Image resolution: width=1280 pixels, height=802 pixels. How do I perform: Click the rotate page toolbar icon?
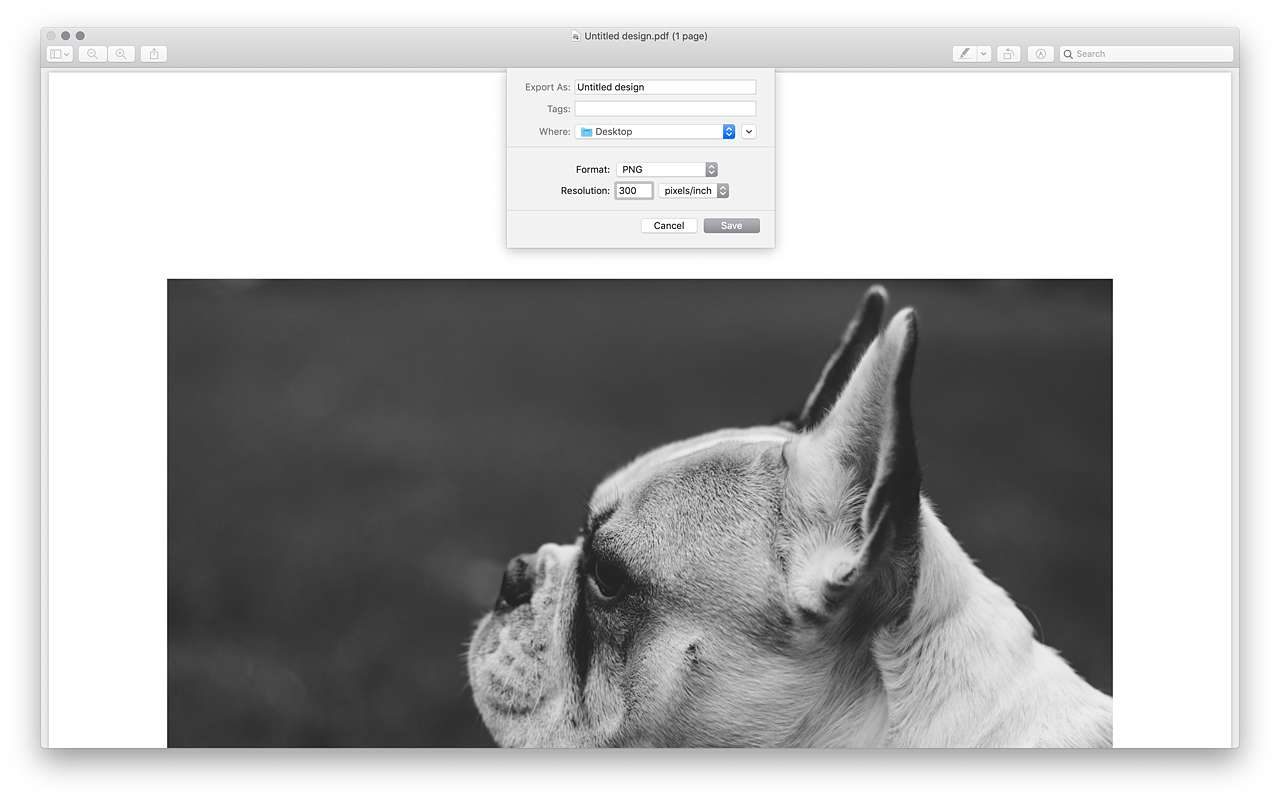[1009, 54]
